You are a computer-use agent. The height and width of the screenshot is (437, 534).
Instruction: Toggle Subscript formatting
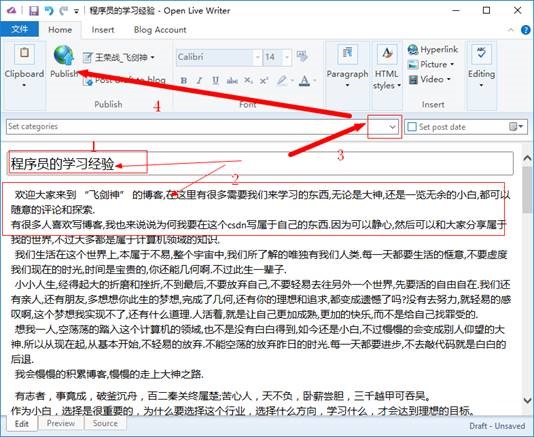point(248,80)
